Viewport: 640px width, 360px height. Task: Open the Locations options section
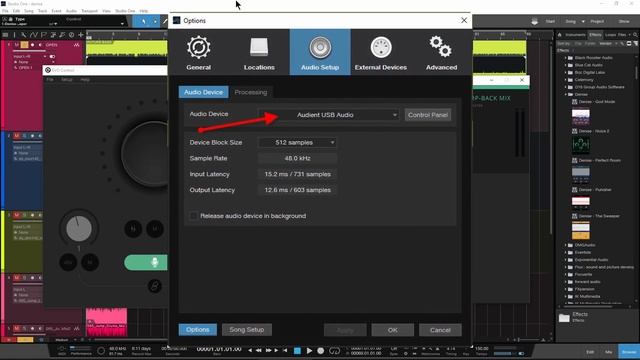(x=259, y=52)
